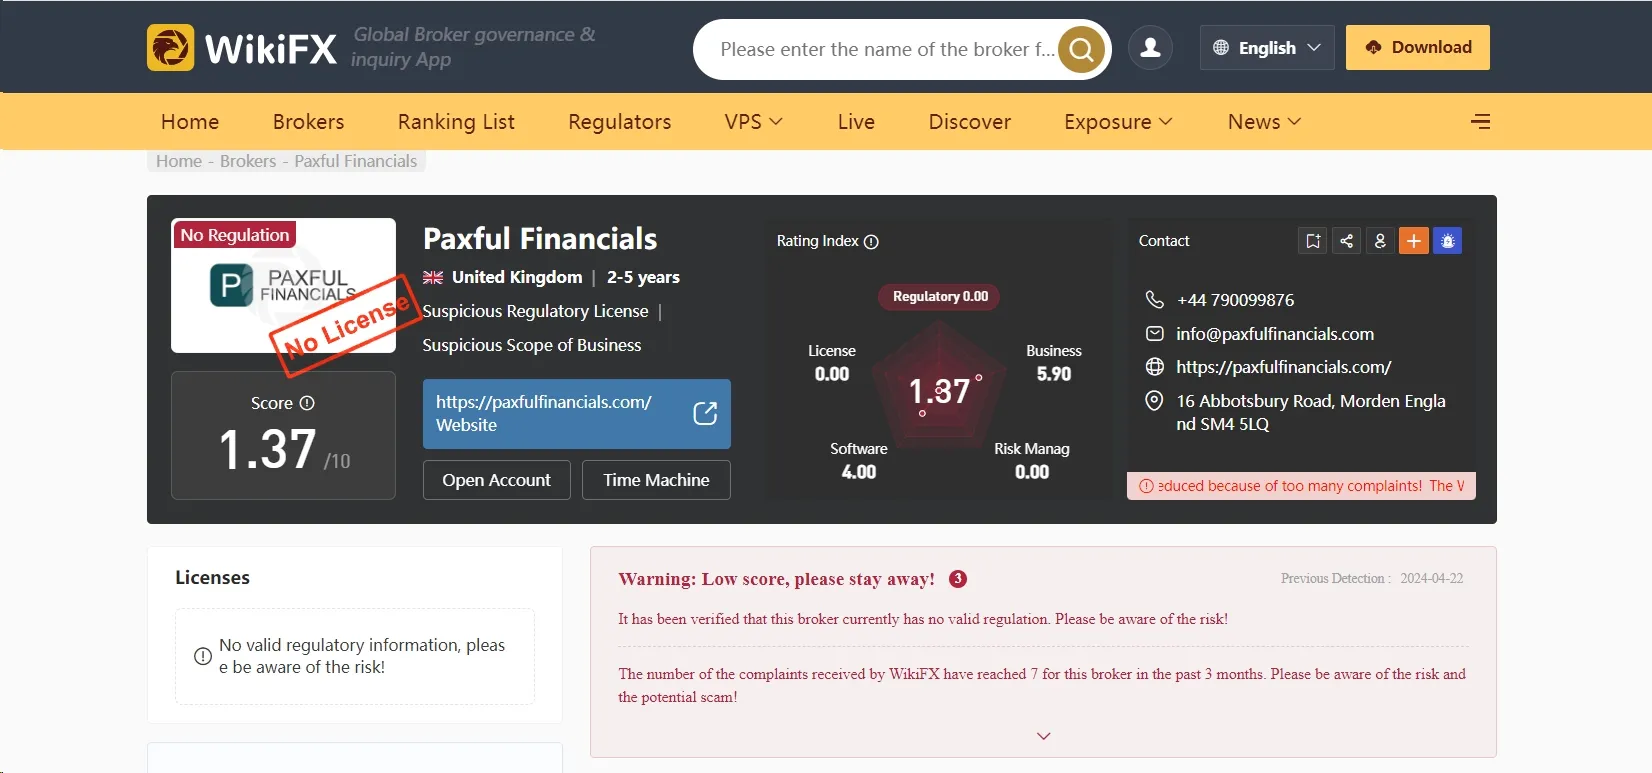Go to the Brokers navigation tab
Viewport: 1652px width, 773px height.
click(308, 122)
